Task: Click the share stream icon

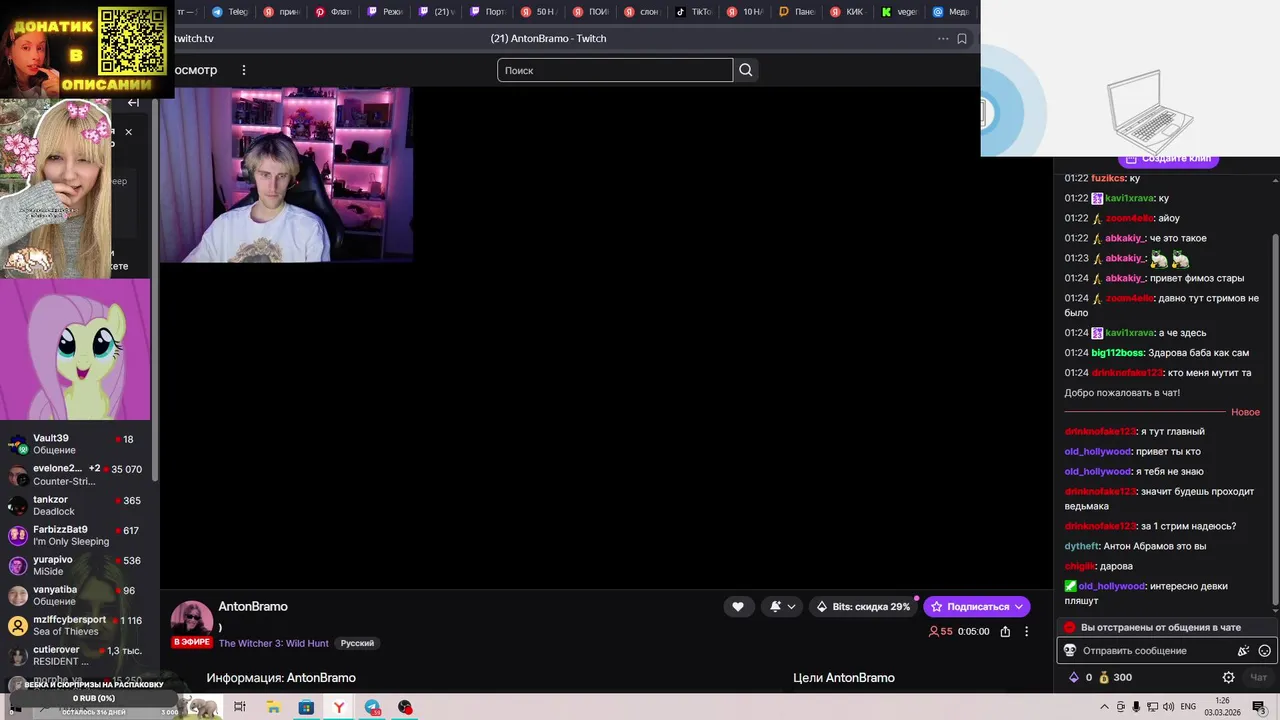Action: 1005,632
